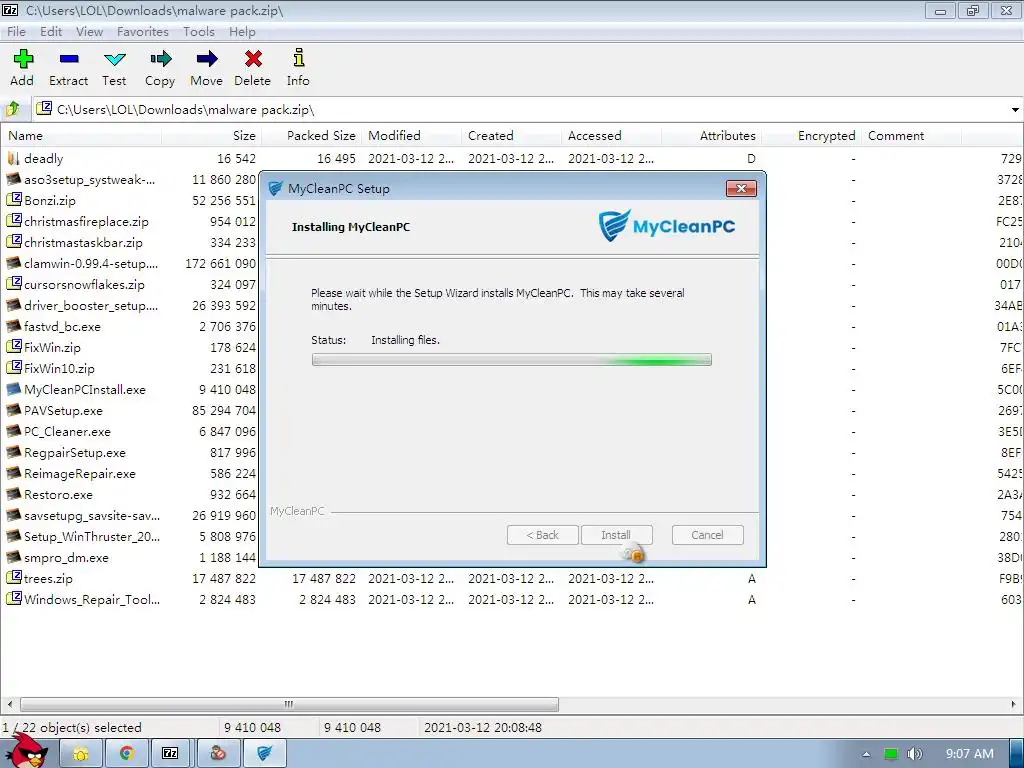Select MyCleanPCInstall.exe file icon

pyautogui.click(x=13, y=389)
